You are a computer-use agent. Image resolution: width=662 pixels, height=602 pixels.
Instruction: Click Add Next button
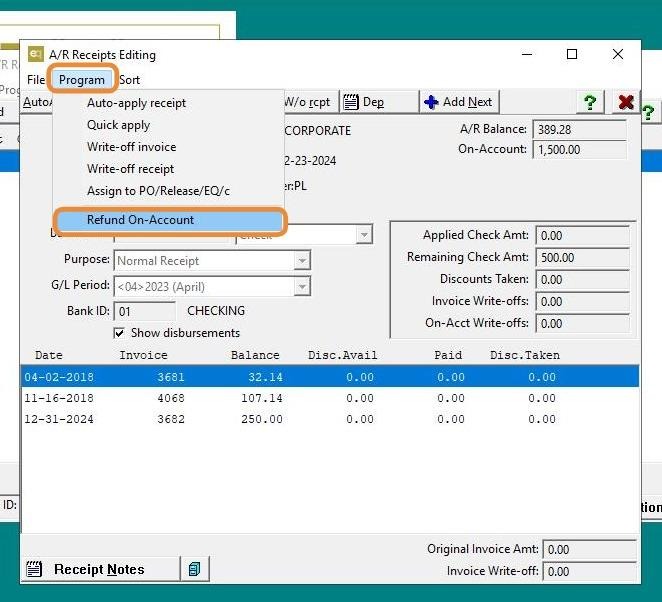point(459,102)
